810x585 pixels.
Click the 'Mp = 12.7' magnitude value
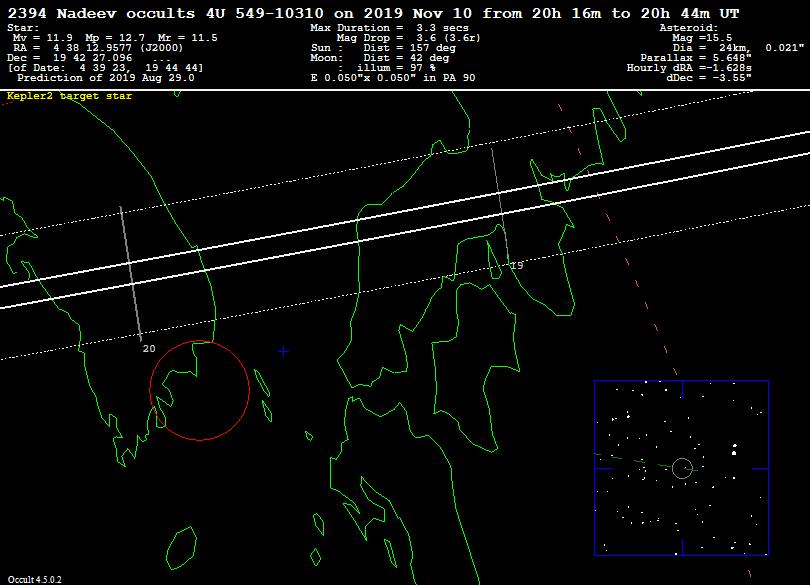pyautogui.click(x=115, y=38)
